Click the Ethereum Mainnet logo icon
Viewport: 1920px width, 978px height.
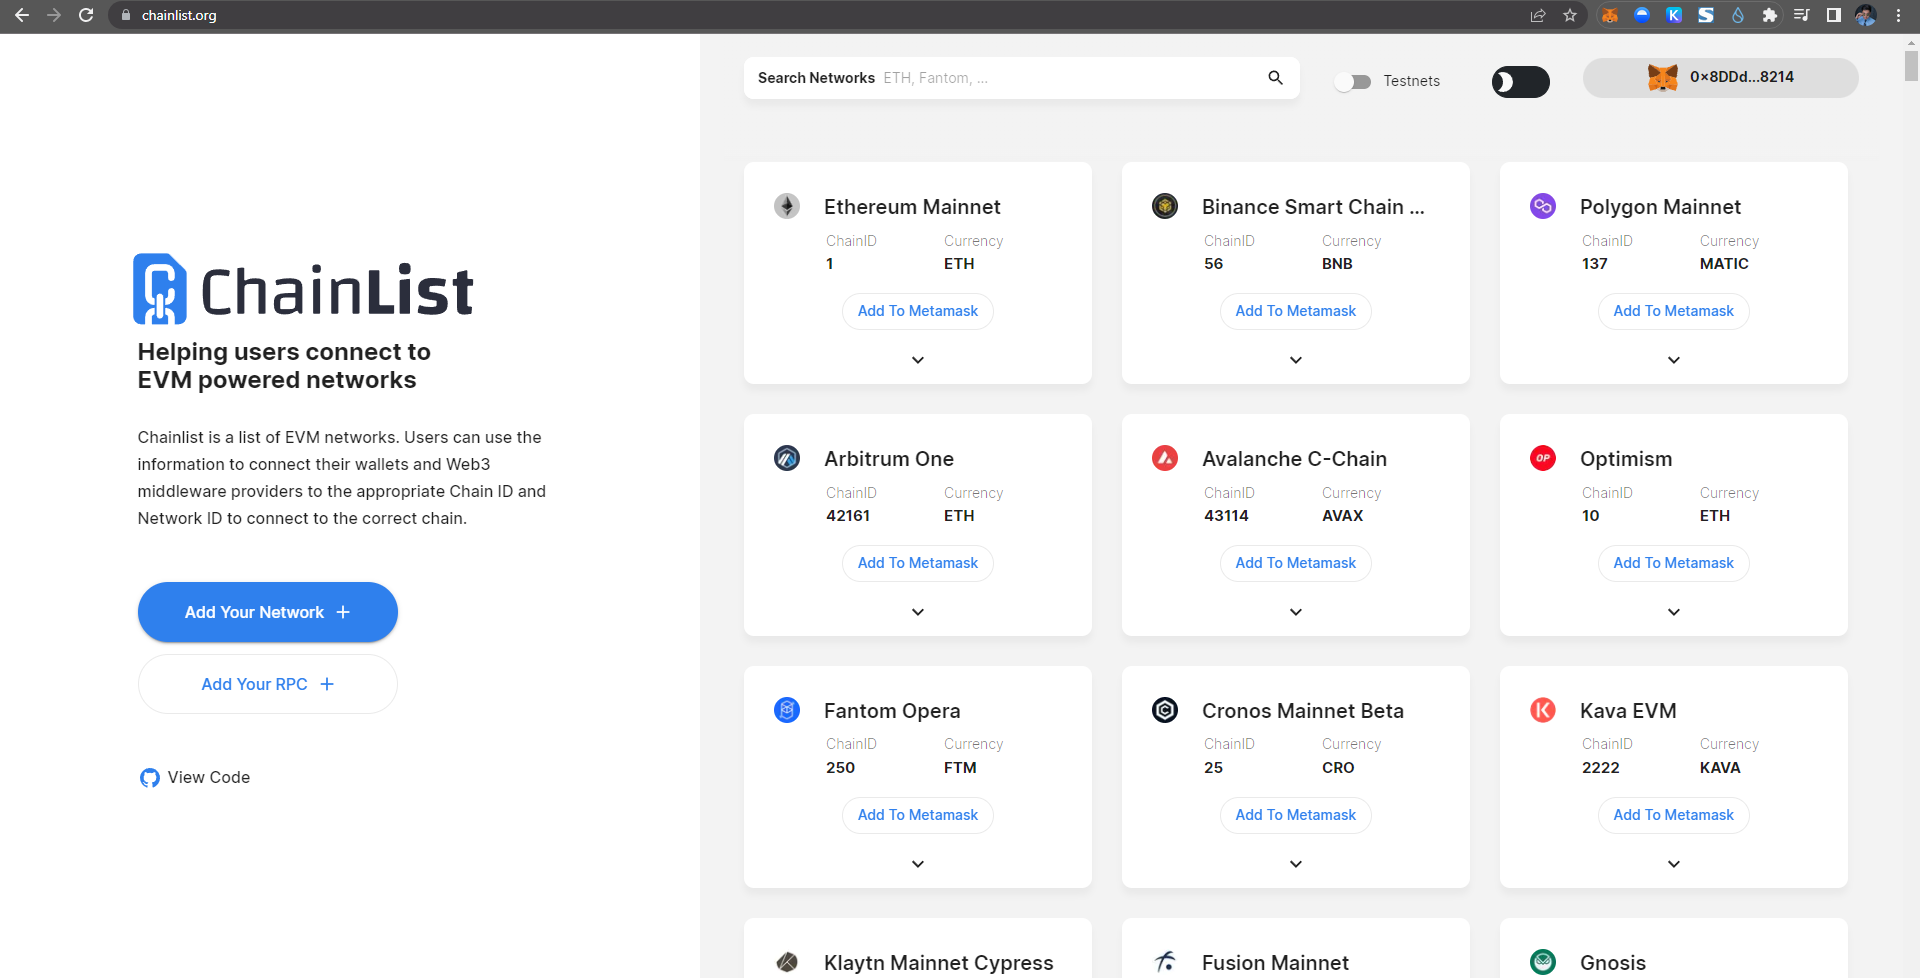pyautogui.click(x=787, y=206)
